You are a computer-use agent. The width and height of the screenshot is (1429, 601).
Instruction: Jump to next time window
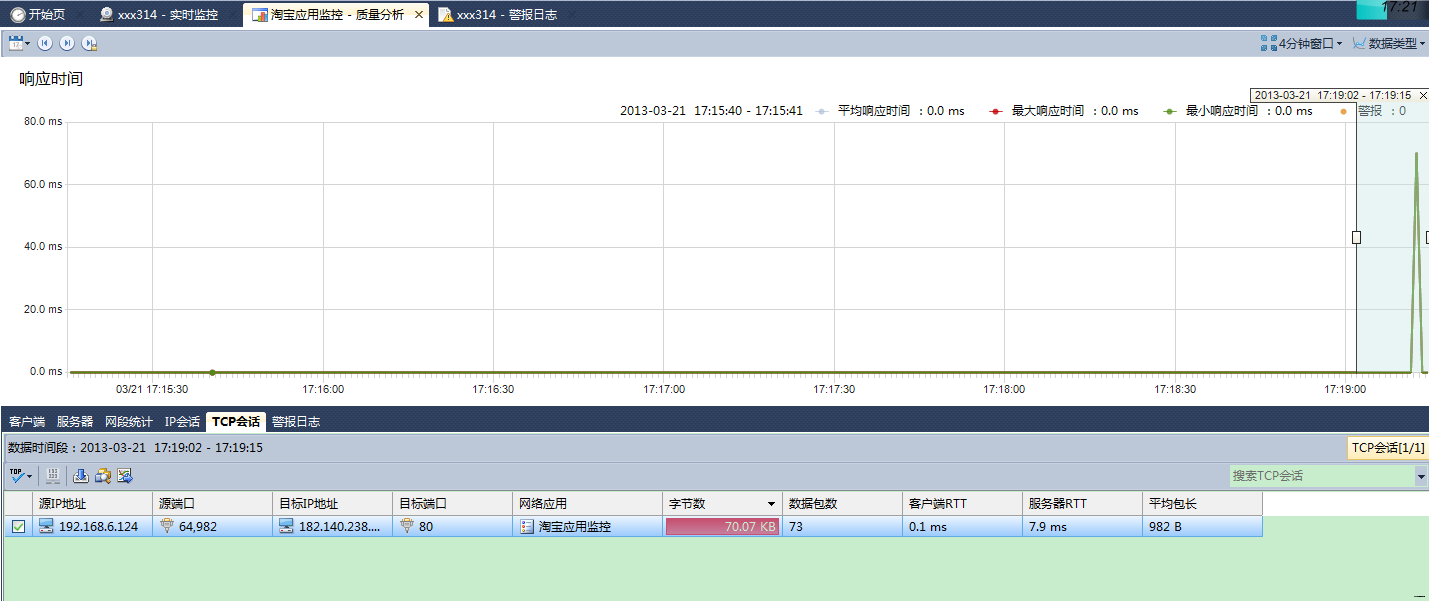[x=67, y=43]
